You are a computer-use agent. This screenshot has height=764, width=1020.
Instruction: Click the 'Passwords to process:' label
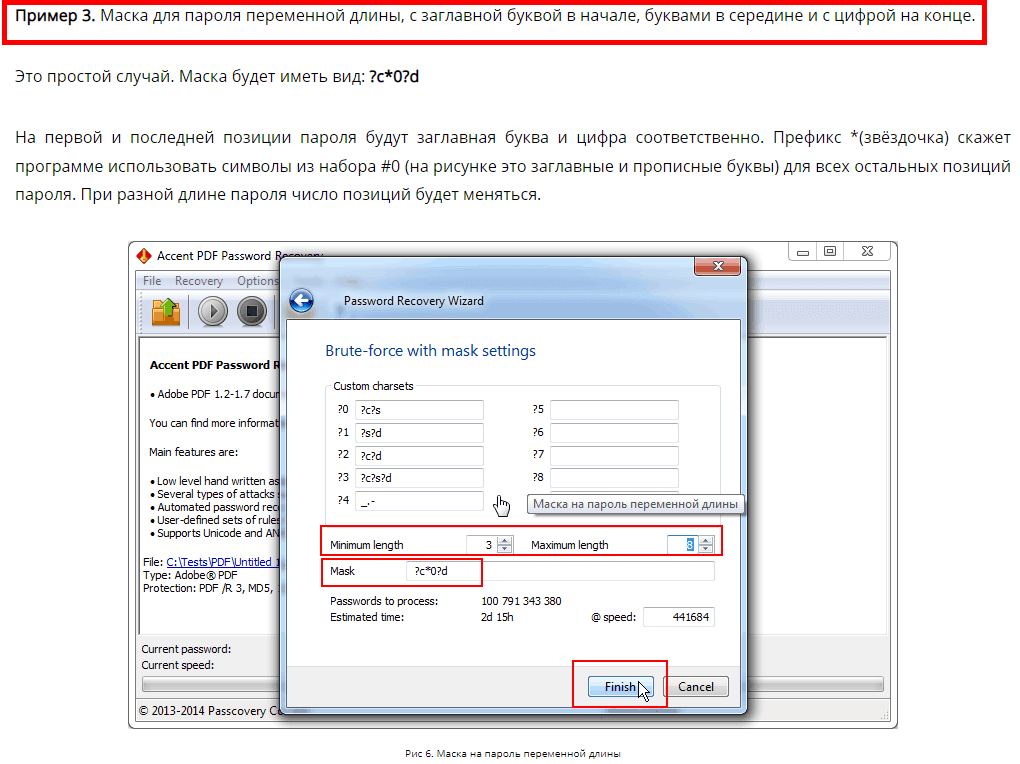coord(384,601)
